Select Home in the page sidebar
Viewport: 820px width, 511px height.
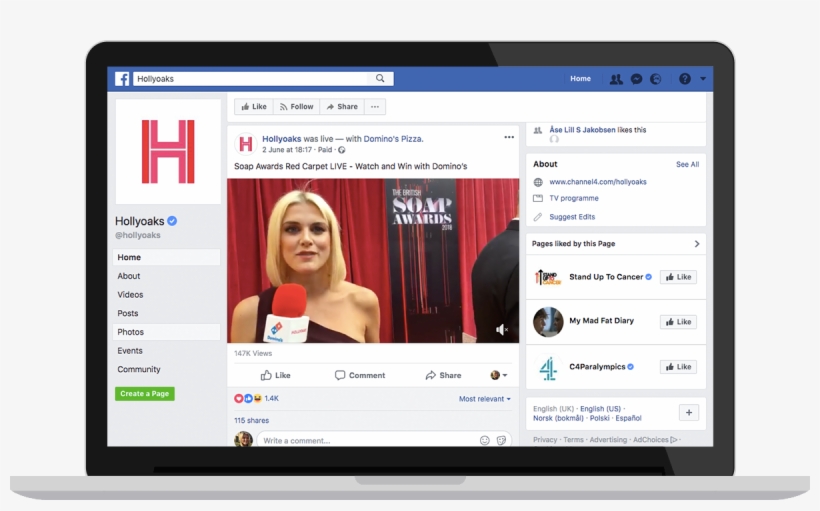[x=166, y=257]
